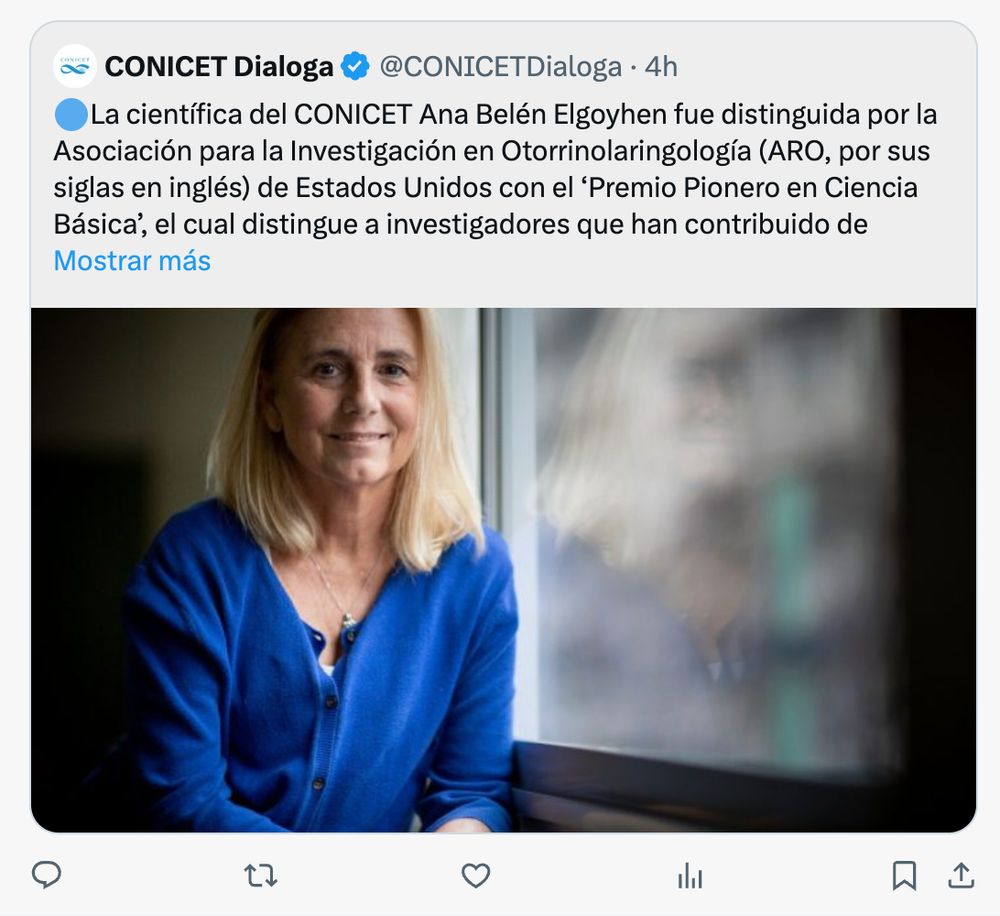
Task: Click the tweet text about Ana Belén Elgoyhen
Action: click(495, 170)
